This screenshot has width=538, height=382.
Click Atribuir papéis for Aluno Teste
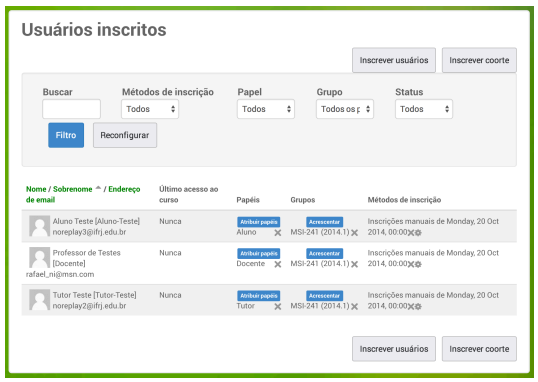(x=259, y=222)
